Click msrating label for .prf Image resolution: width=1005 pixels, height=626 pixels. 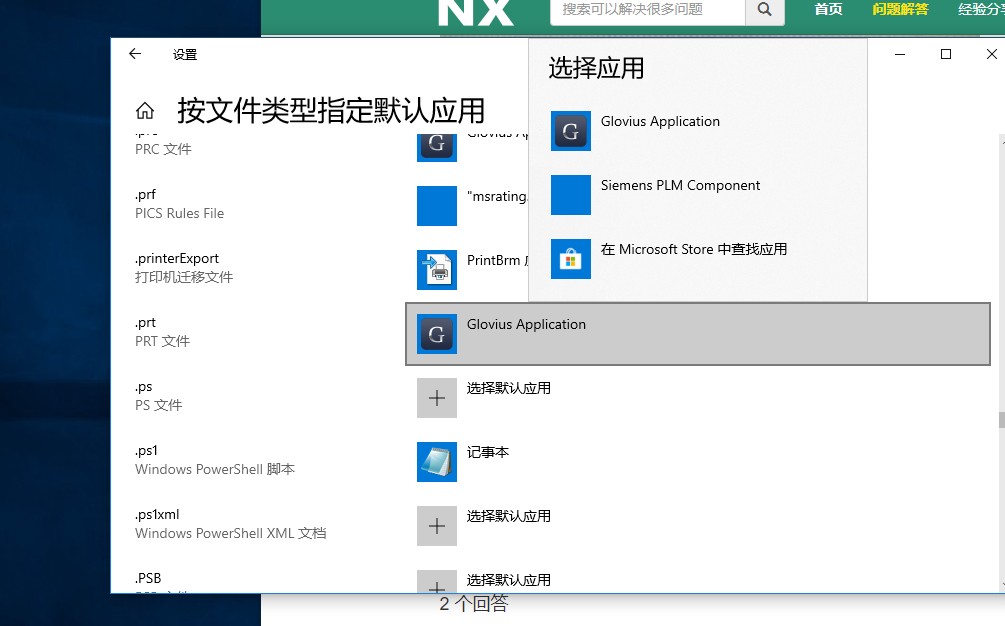497,196
